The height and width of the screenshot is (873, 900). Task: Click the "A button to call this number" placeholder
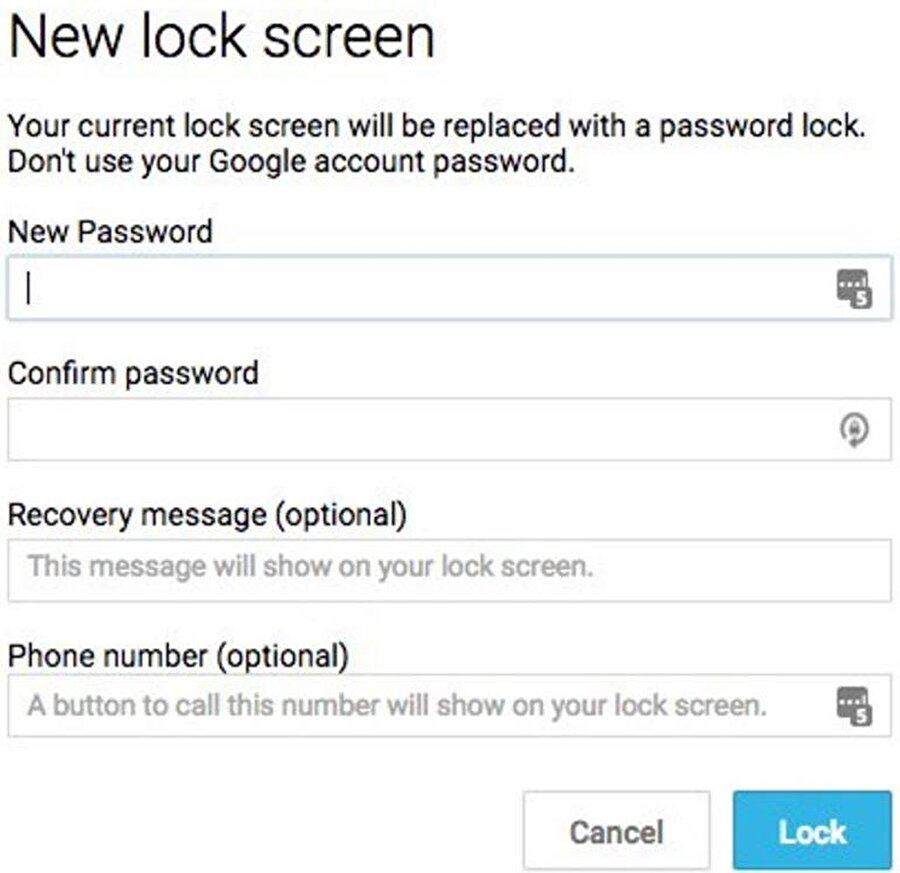tap(396, 705)
